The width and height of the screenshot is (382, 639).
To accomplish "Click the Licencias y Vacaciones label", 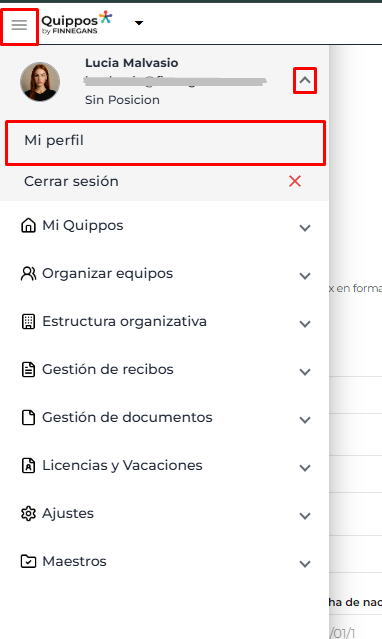I will [122, 465].
